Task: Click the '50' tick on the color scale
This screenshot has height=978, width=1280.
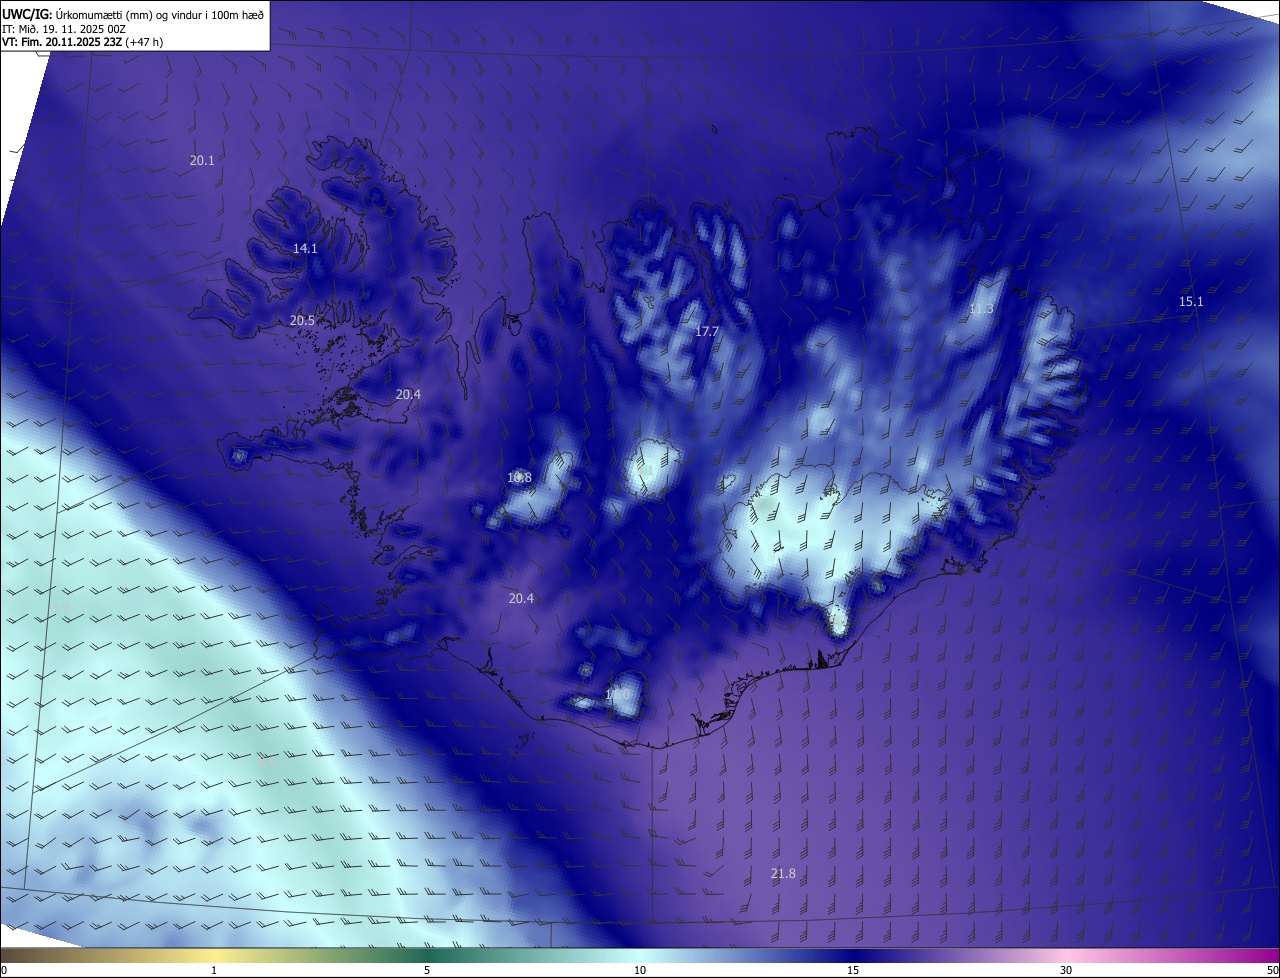Action: tap(1272, 970)
